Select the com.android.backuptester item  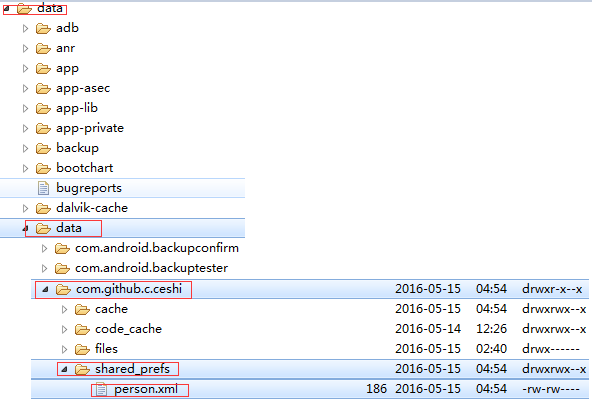[x=151, y=268]
